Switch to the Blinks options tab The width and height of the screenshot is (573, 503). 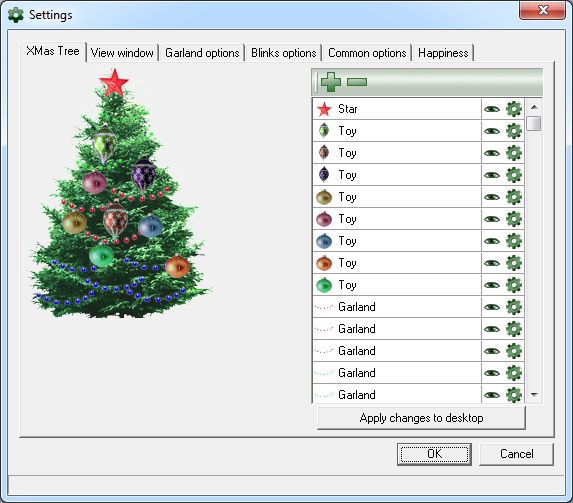[x=284, y=53]
